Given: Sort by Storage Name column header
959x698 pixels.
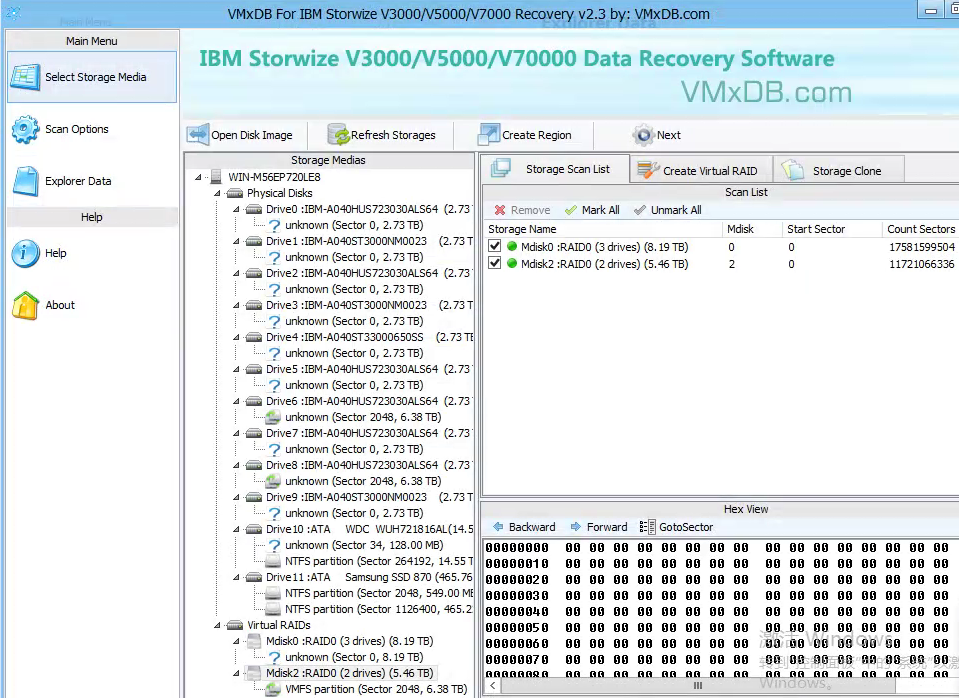Looking at the screenshot, I should pyautogui.click(x=602, y=229).
